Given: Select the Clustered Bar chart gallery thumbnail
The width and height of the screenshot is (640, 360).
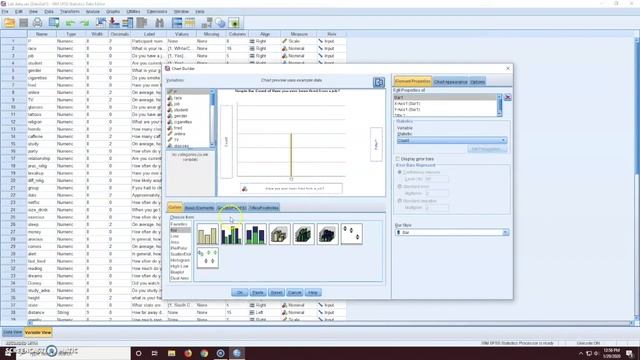Looking at the screenshot, I should pos(231,234).
